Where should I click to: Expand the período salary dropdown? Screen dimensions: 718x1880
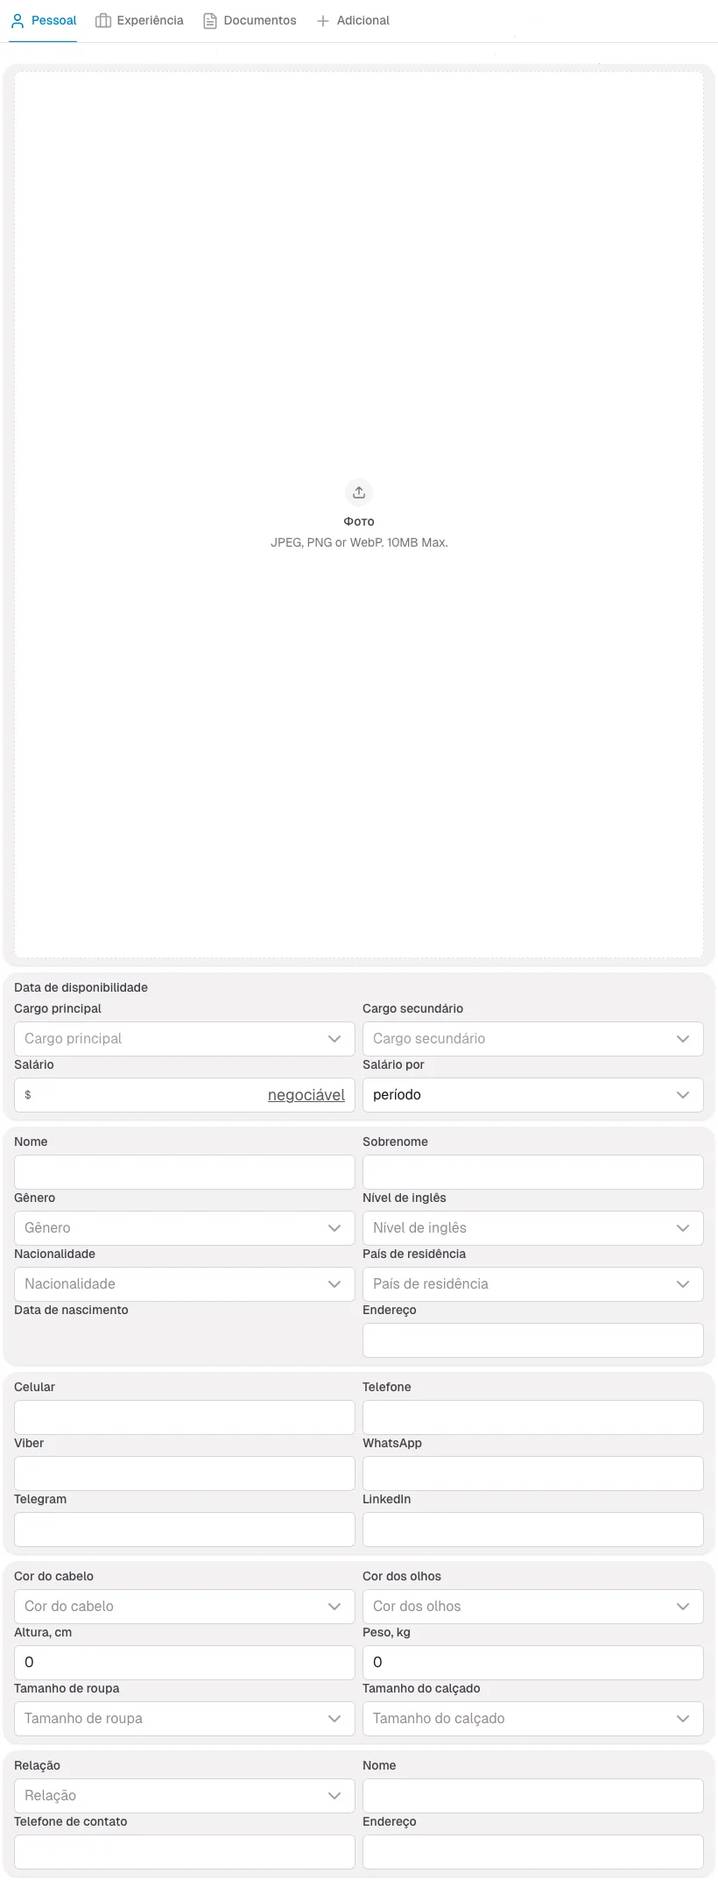[x=532, y=1094]
